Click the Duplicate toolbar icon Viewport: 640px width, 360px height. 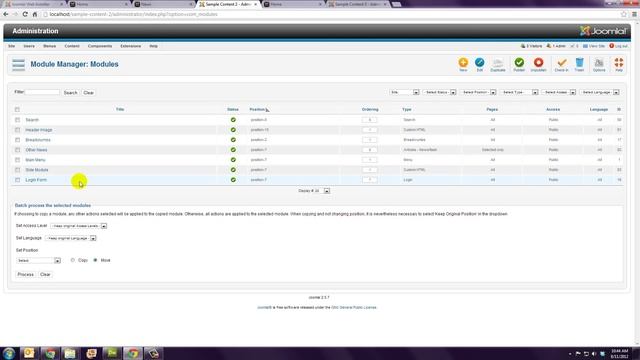(x=498, y=64)
